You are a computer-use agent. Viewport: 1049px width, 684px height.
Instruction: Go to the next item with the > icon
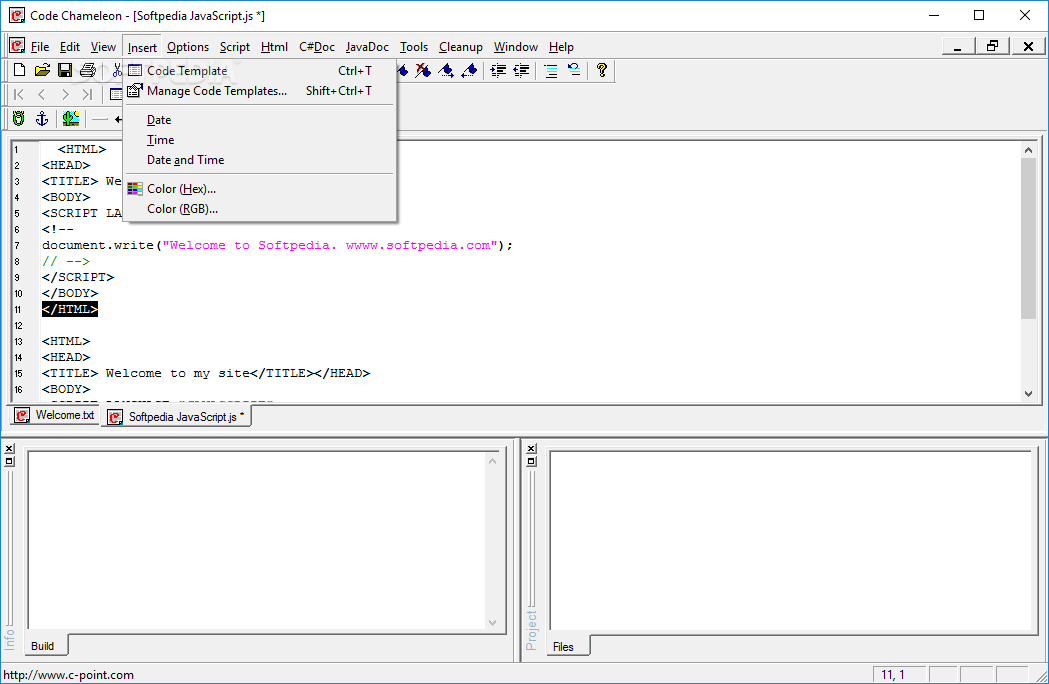pos(64,94)
